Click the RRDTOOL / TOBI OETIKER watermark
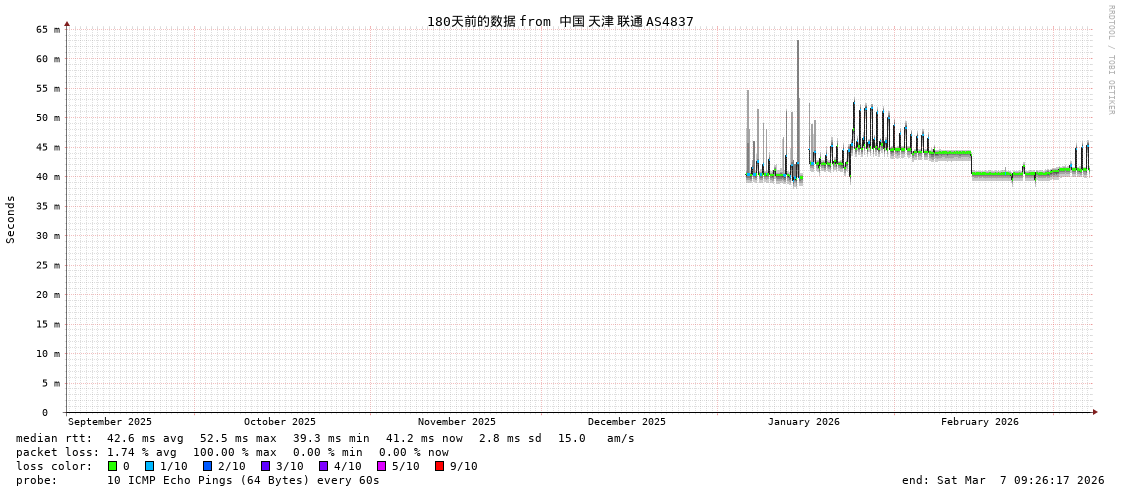The width and height of the screenshot is (1121, 494). coord(1110,60)
